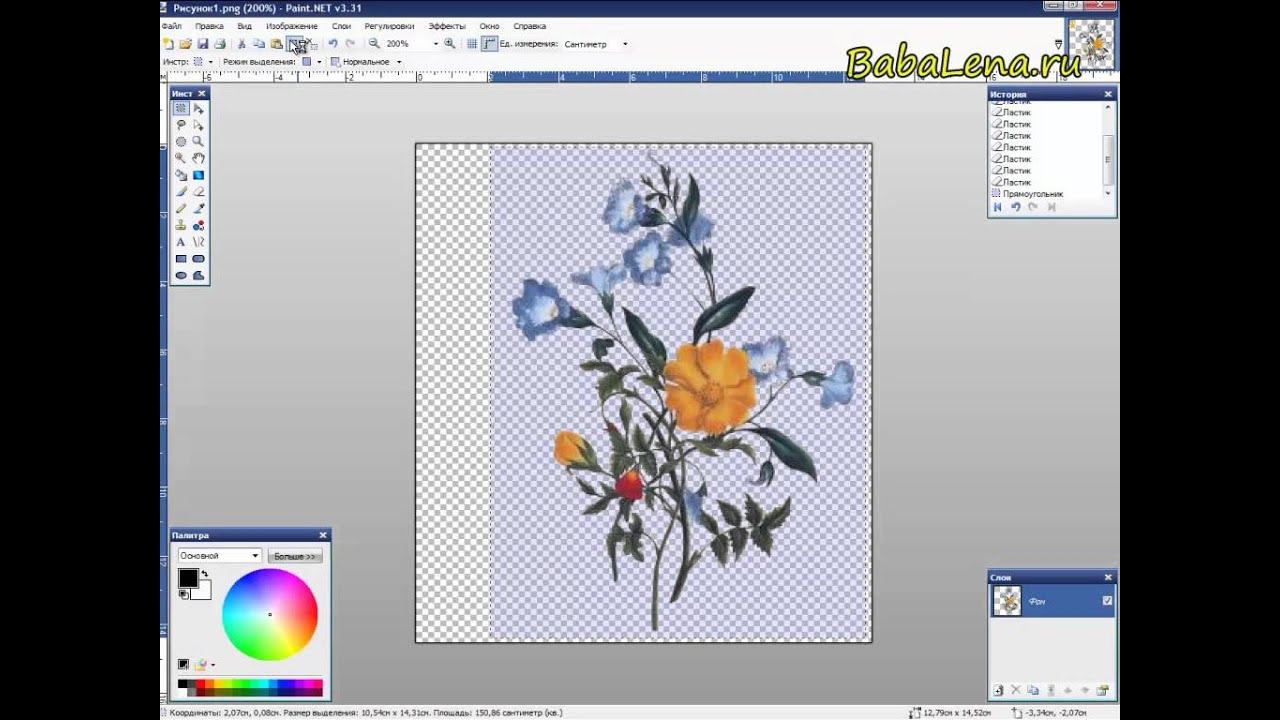Click the Zoom In toolbar icon
Screen dimensions: 1280x720
coord(449,44)
